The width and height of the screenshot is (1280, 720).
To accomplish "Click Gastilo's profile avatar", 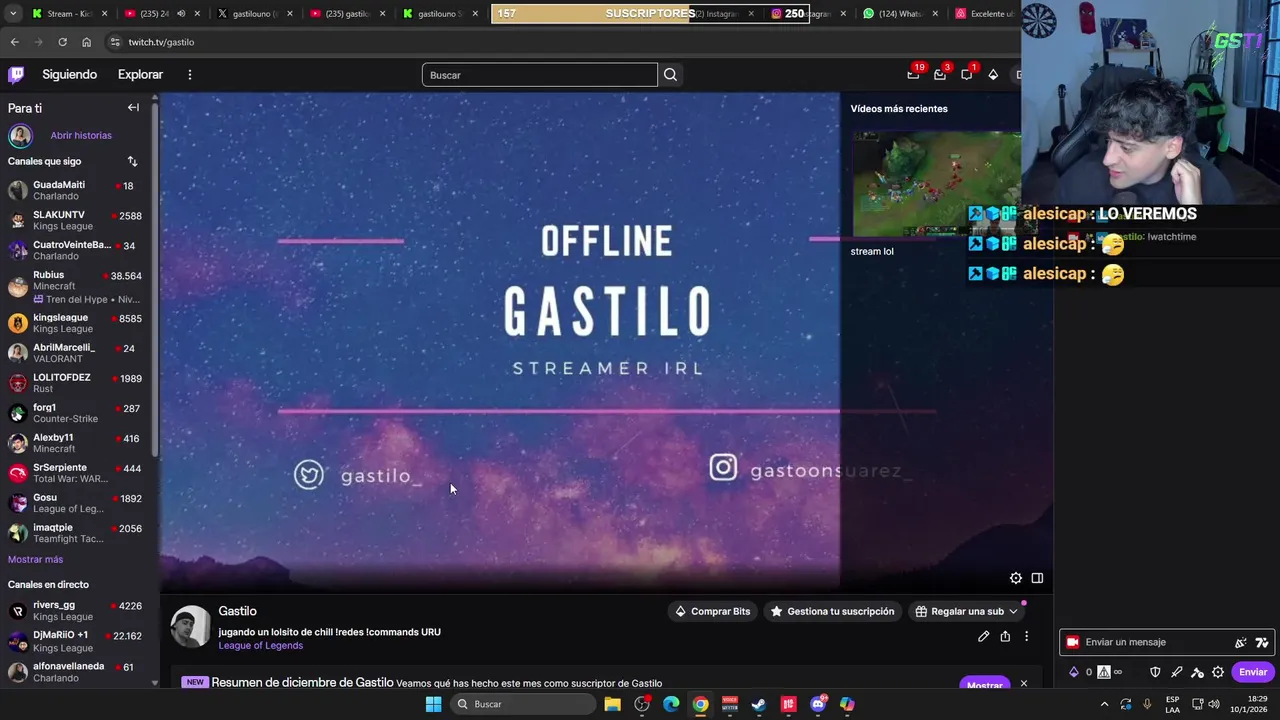I will coord(190,627).
